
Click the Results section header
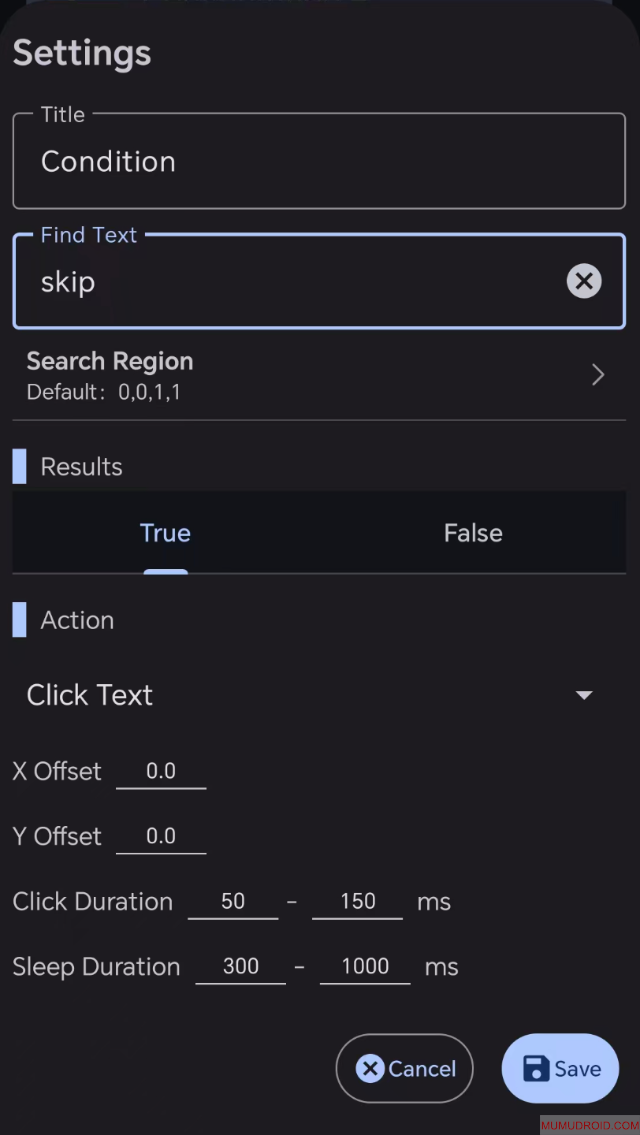coord(81,466)
